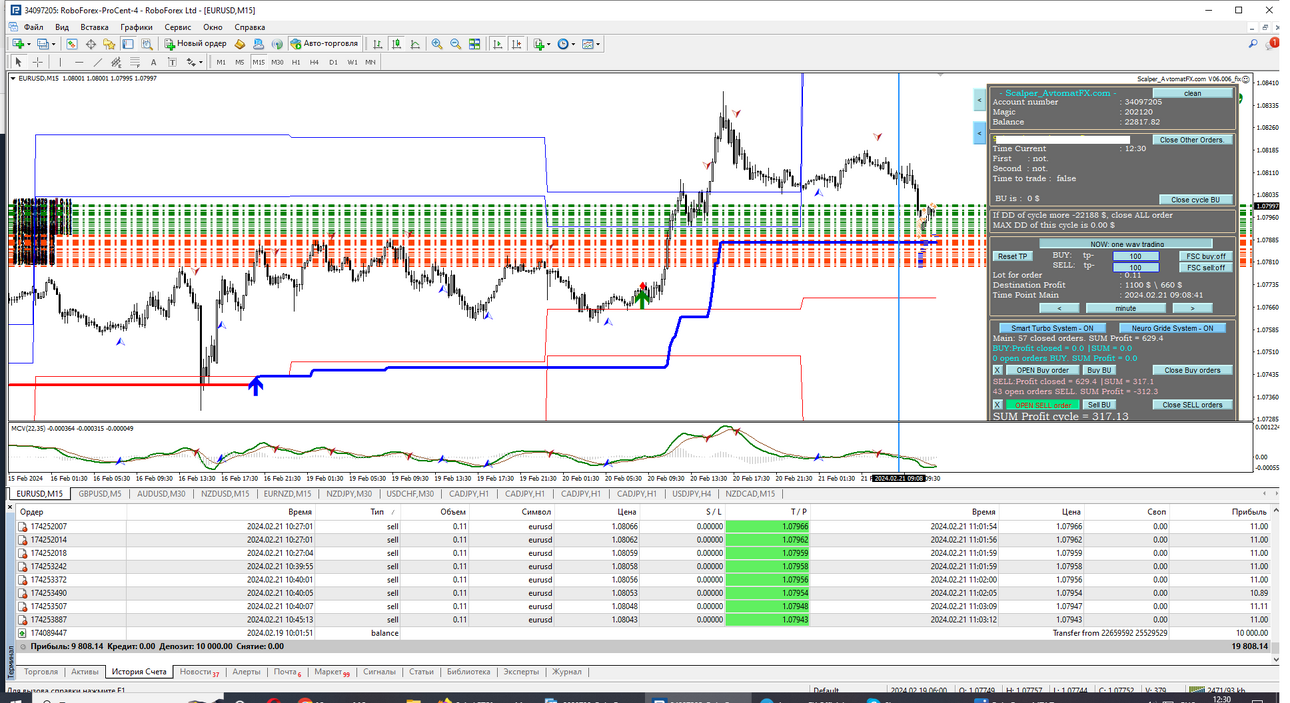
Task: Open the Navigator star-folder icon
Action: tap(109, 44)
